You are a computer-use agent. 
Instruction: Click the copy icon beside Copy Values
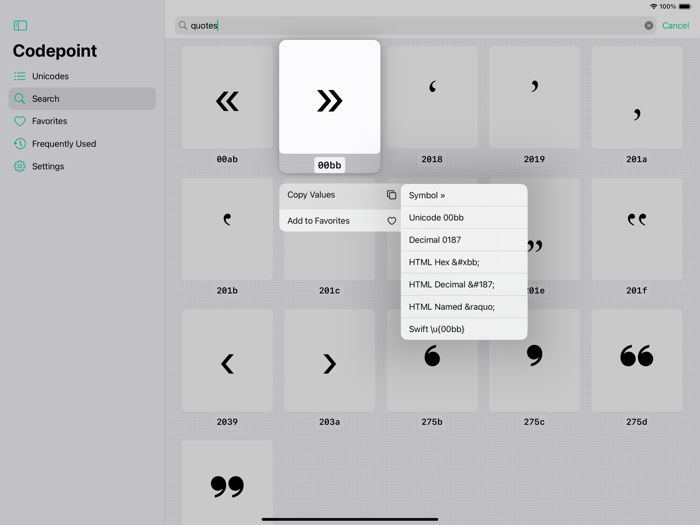click(x=392, y=195)
